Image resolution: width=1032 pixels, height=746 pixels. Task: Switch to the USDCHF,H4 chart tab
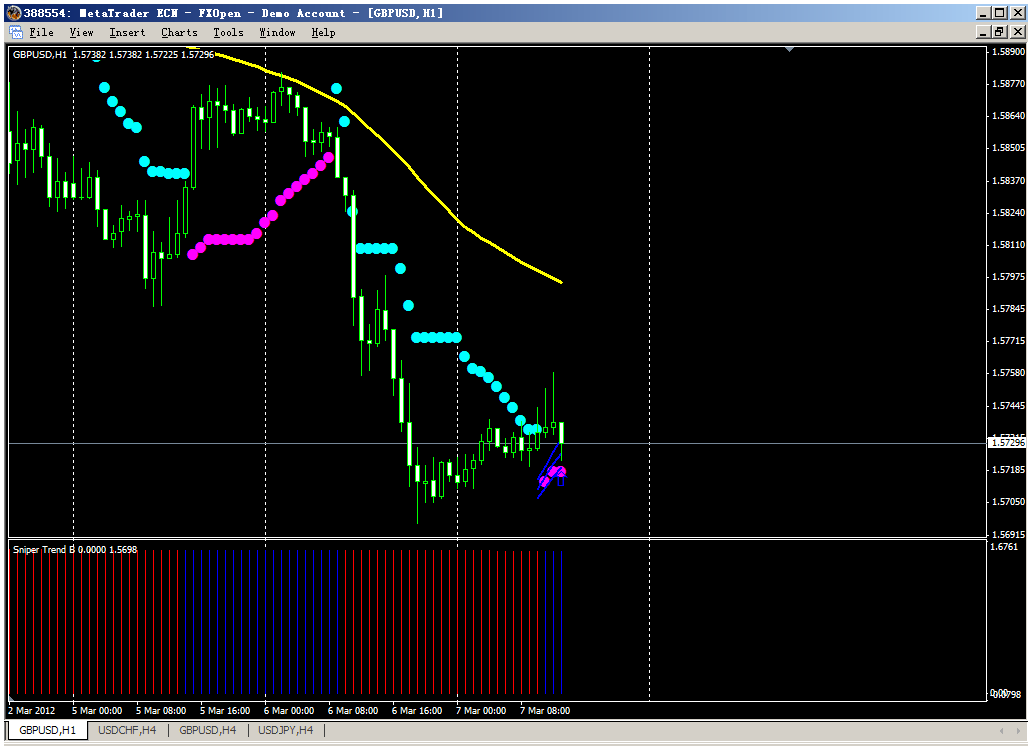(127, 730)
